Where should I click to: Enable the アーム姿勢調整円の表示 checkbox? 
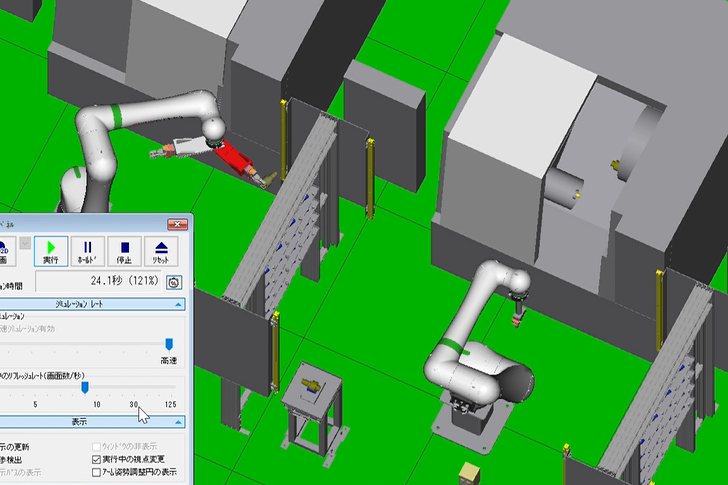pyautogui.click(x=96, y=472)
